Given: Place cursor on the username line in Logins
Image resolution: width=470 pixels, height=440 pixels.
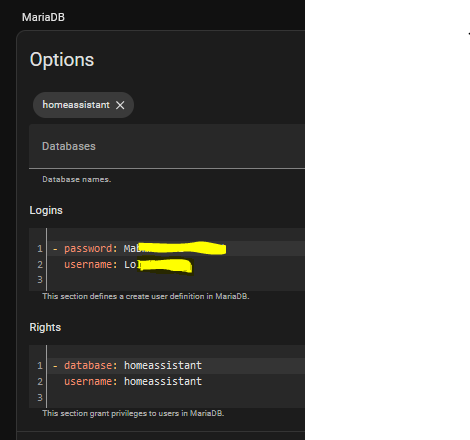Looking at the screenshot, I should pyautogui.click(x=176, y=264).
